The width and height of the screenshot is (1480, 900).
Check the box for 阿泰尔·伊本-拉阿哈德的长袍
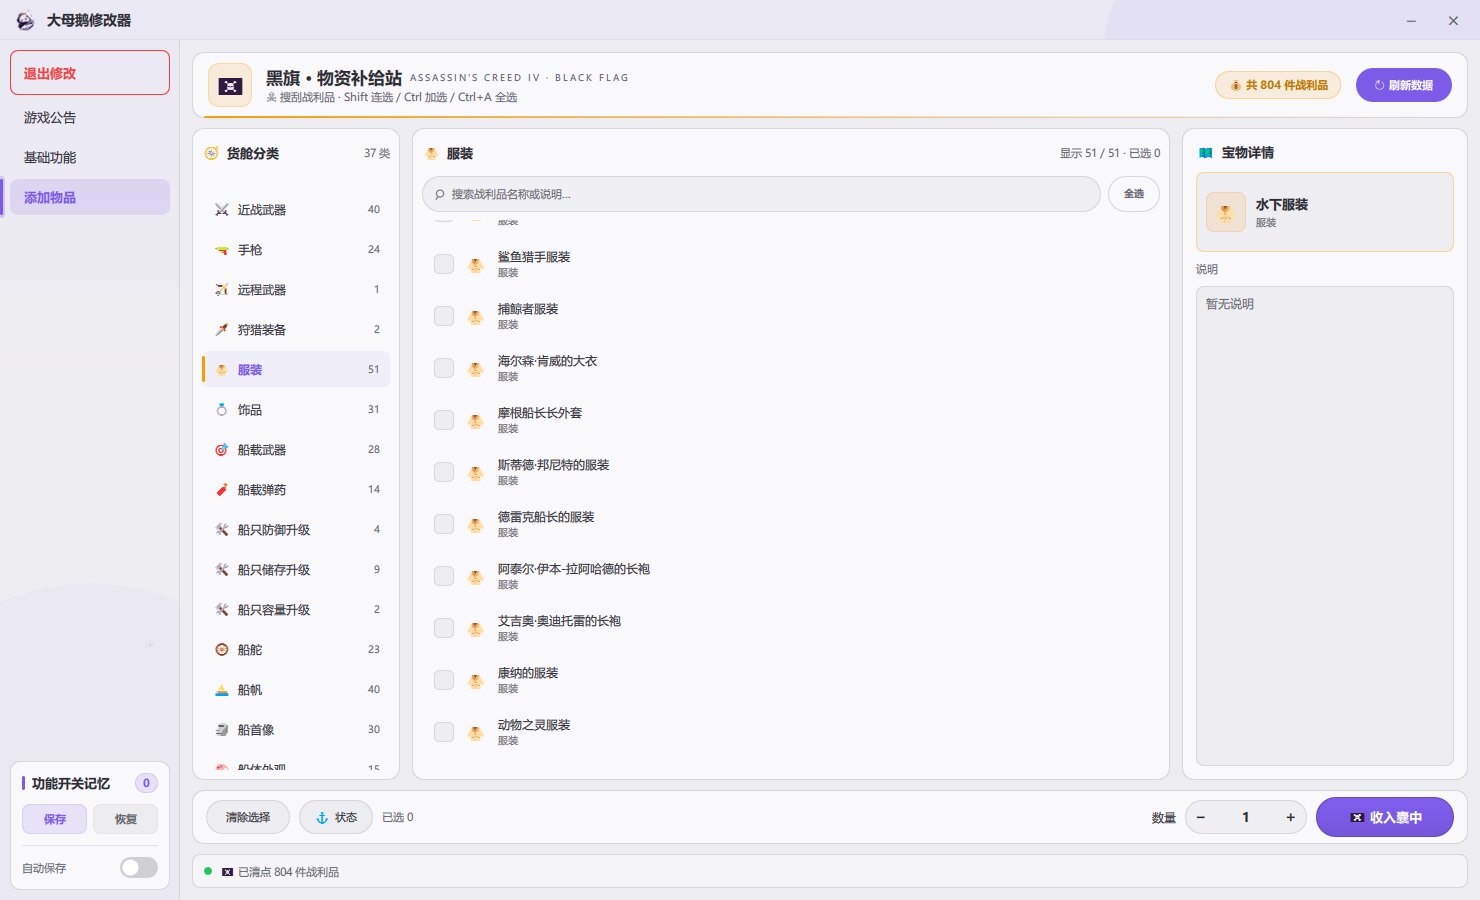tap(444, 576)
